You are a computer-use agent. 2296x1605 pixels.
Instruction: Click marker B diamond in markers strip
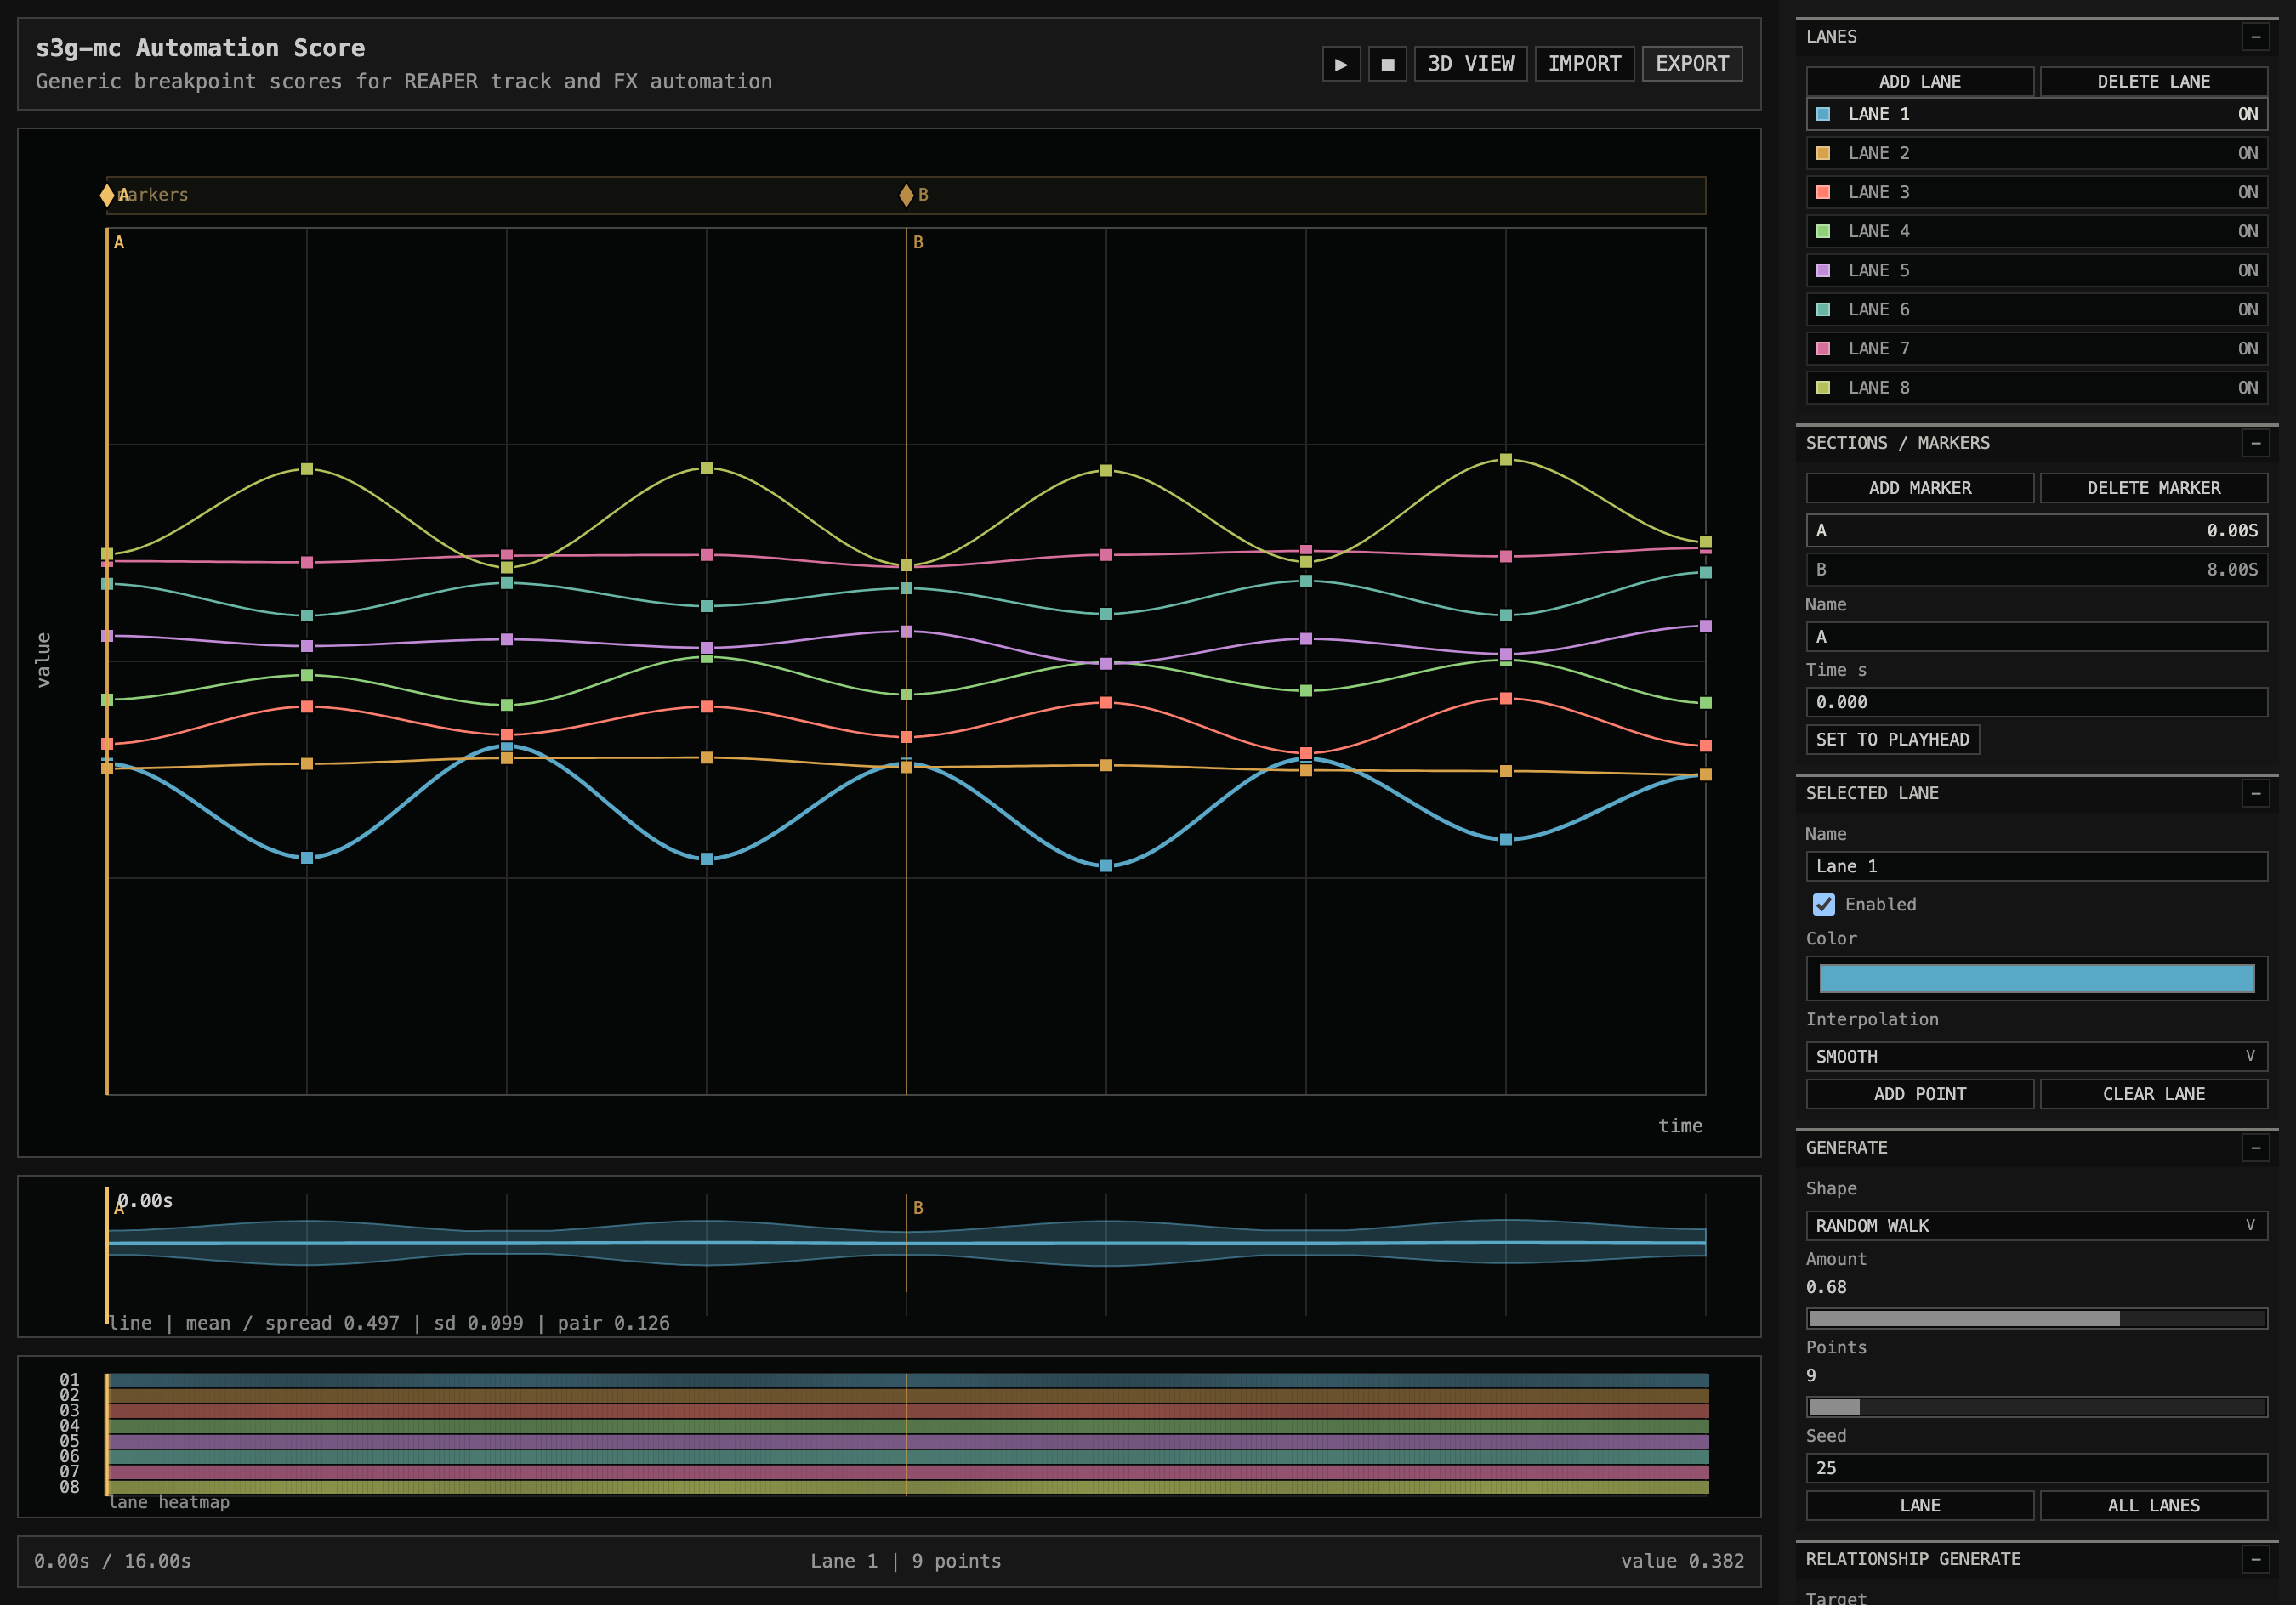(906, 195)
